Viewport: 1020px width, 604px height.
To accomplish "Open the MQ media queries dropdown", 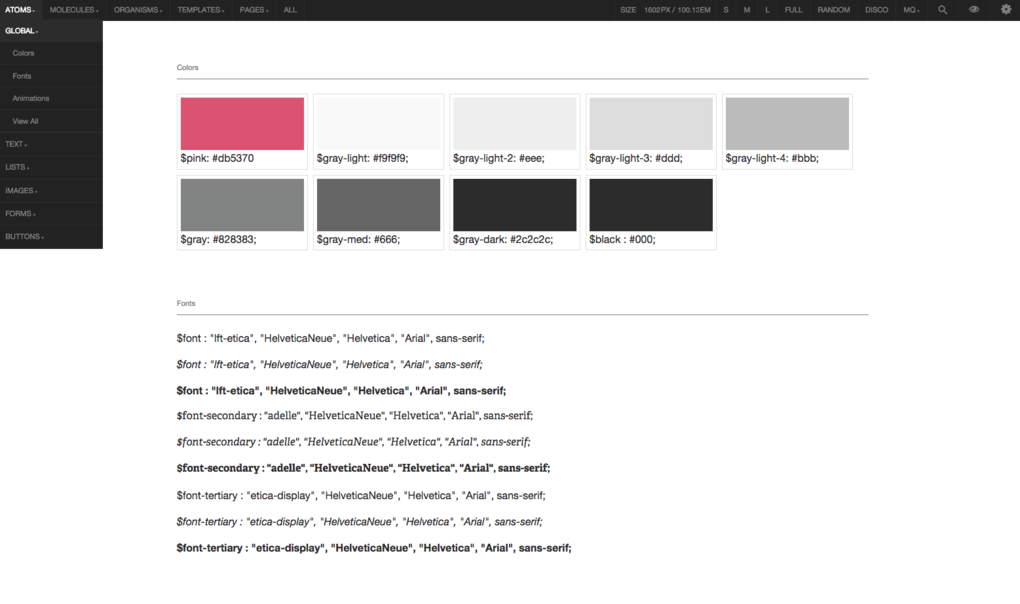I will 911,10.
